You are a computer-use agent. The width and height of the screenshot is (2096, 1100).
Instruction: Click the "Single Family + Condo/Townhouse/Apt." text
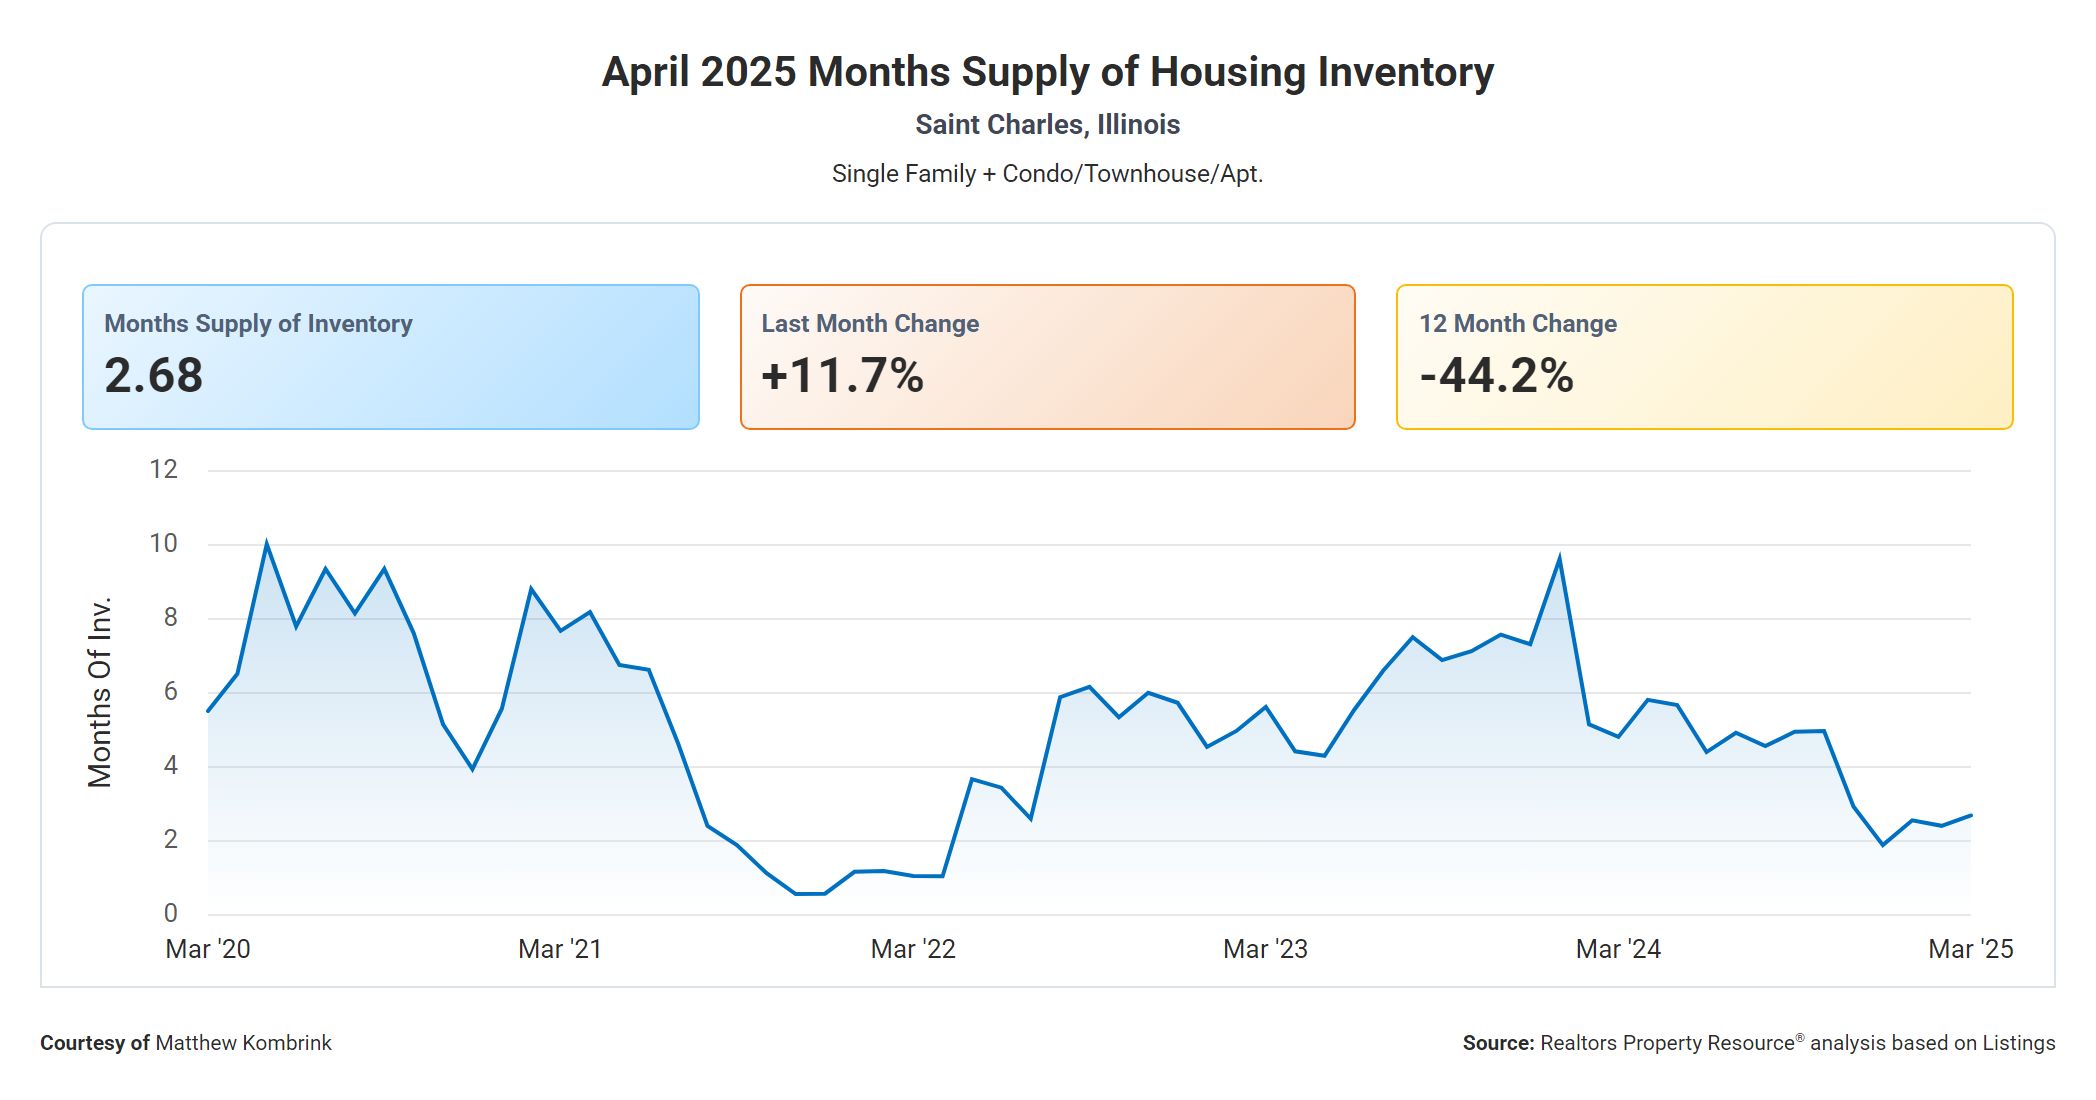coord(1047,174)
